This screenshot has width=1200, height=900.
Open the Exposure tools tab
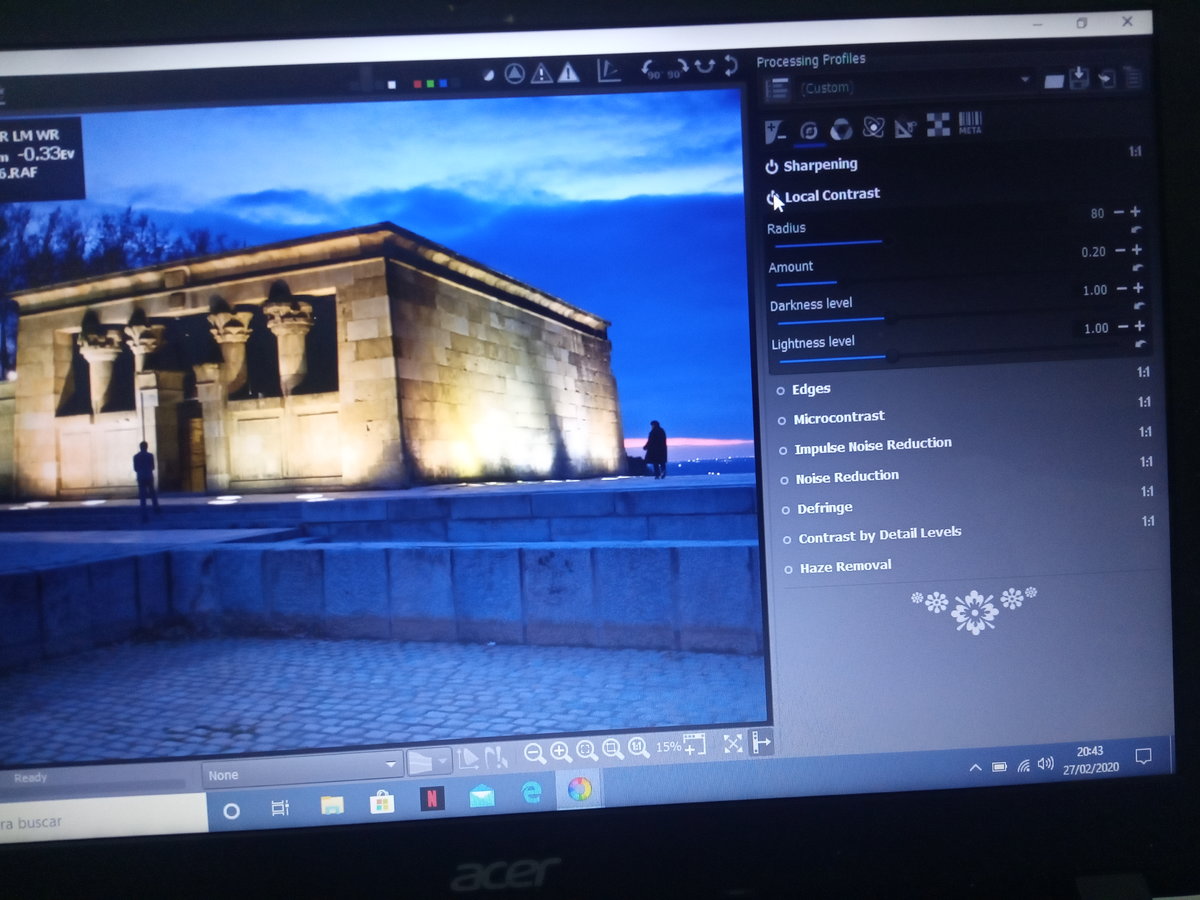click(776, 130)
